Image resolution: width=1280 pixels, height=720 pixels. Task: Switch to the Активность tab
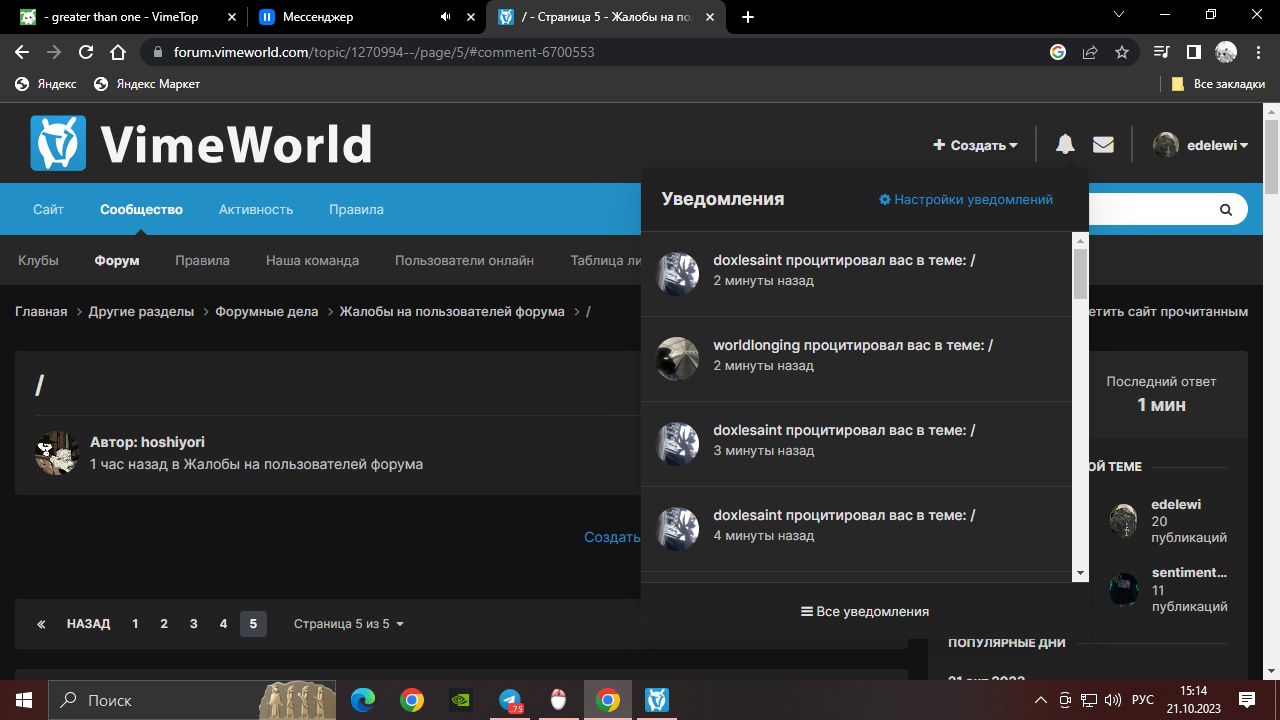256,210
